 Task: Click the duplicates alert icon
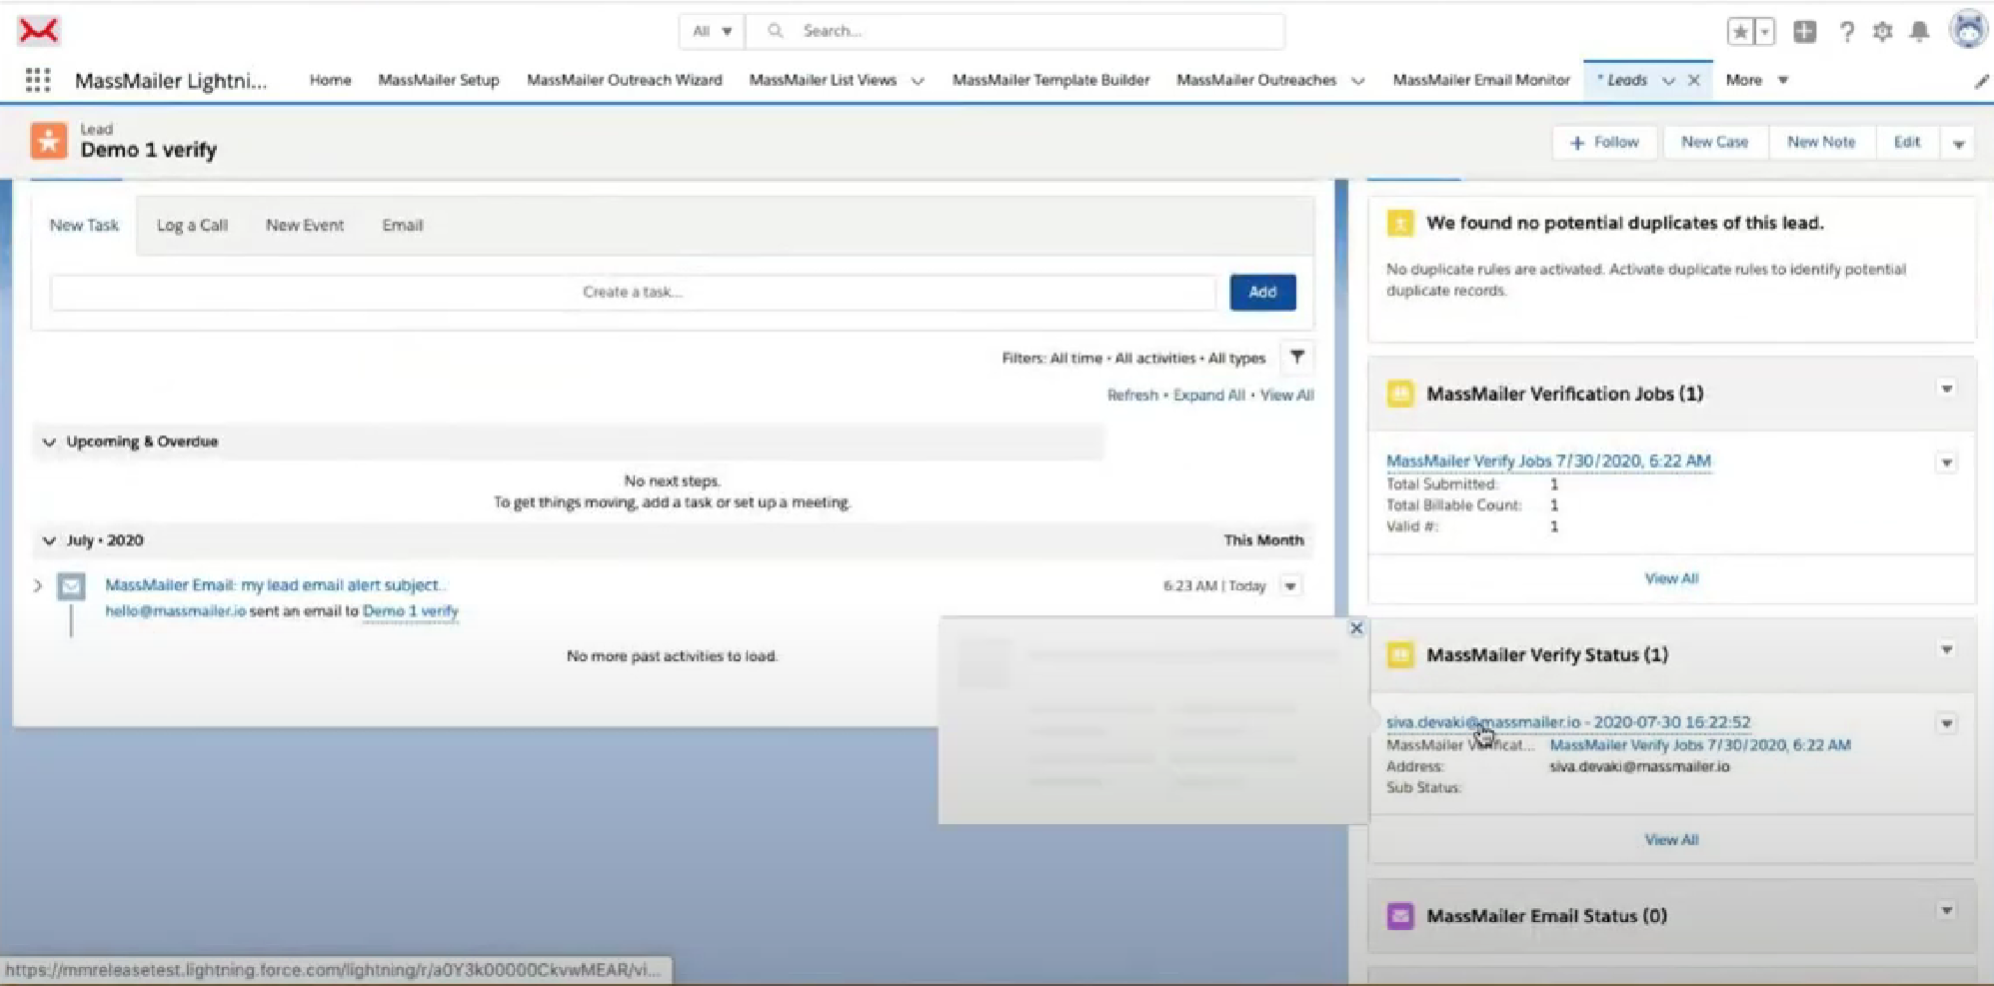click(1400, 223)
